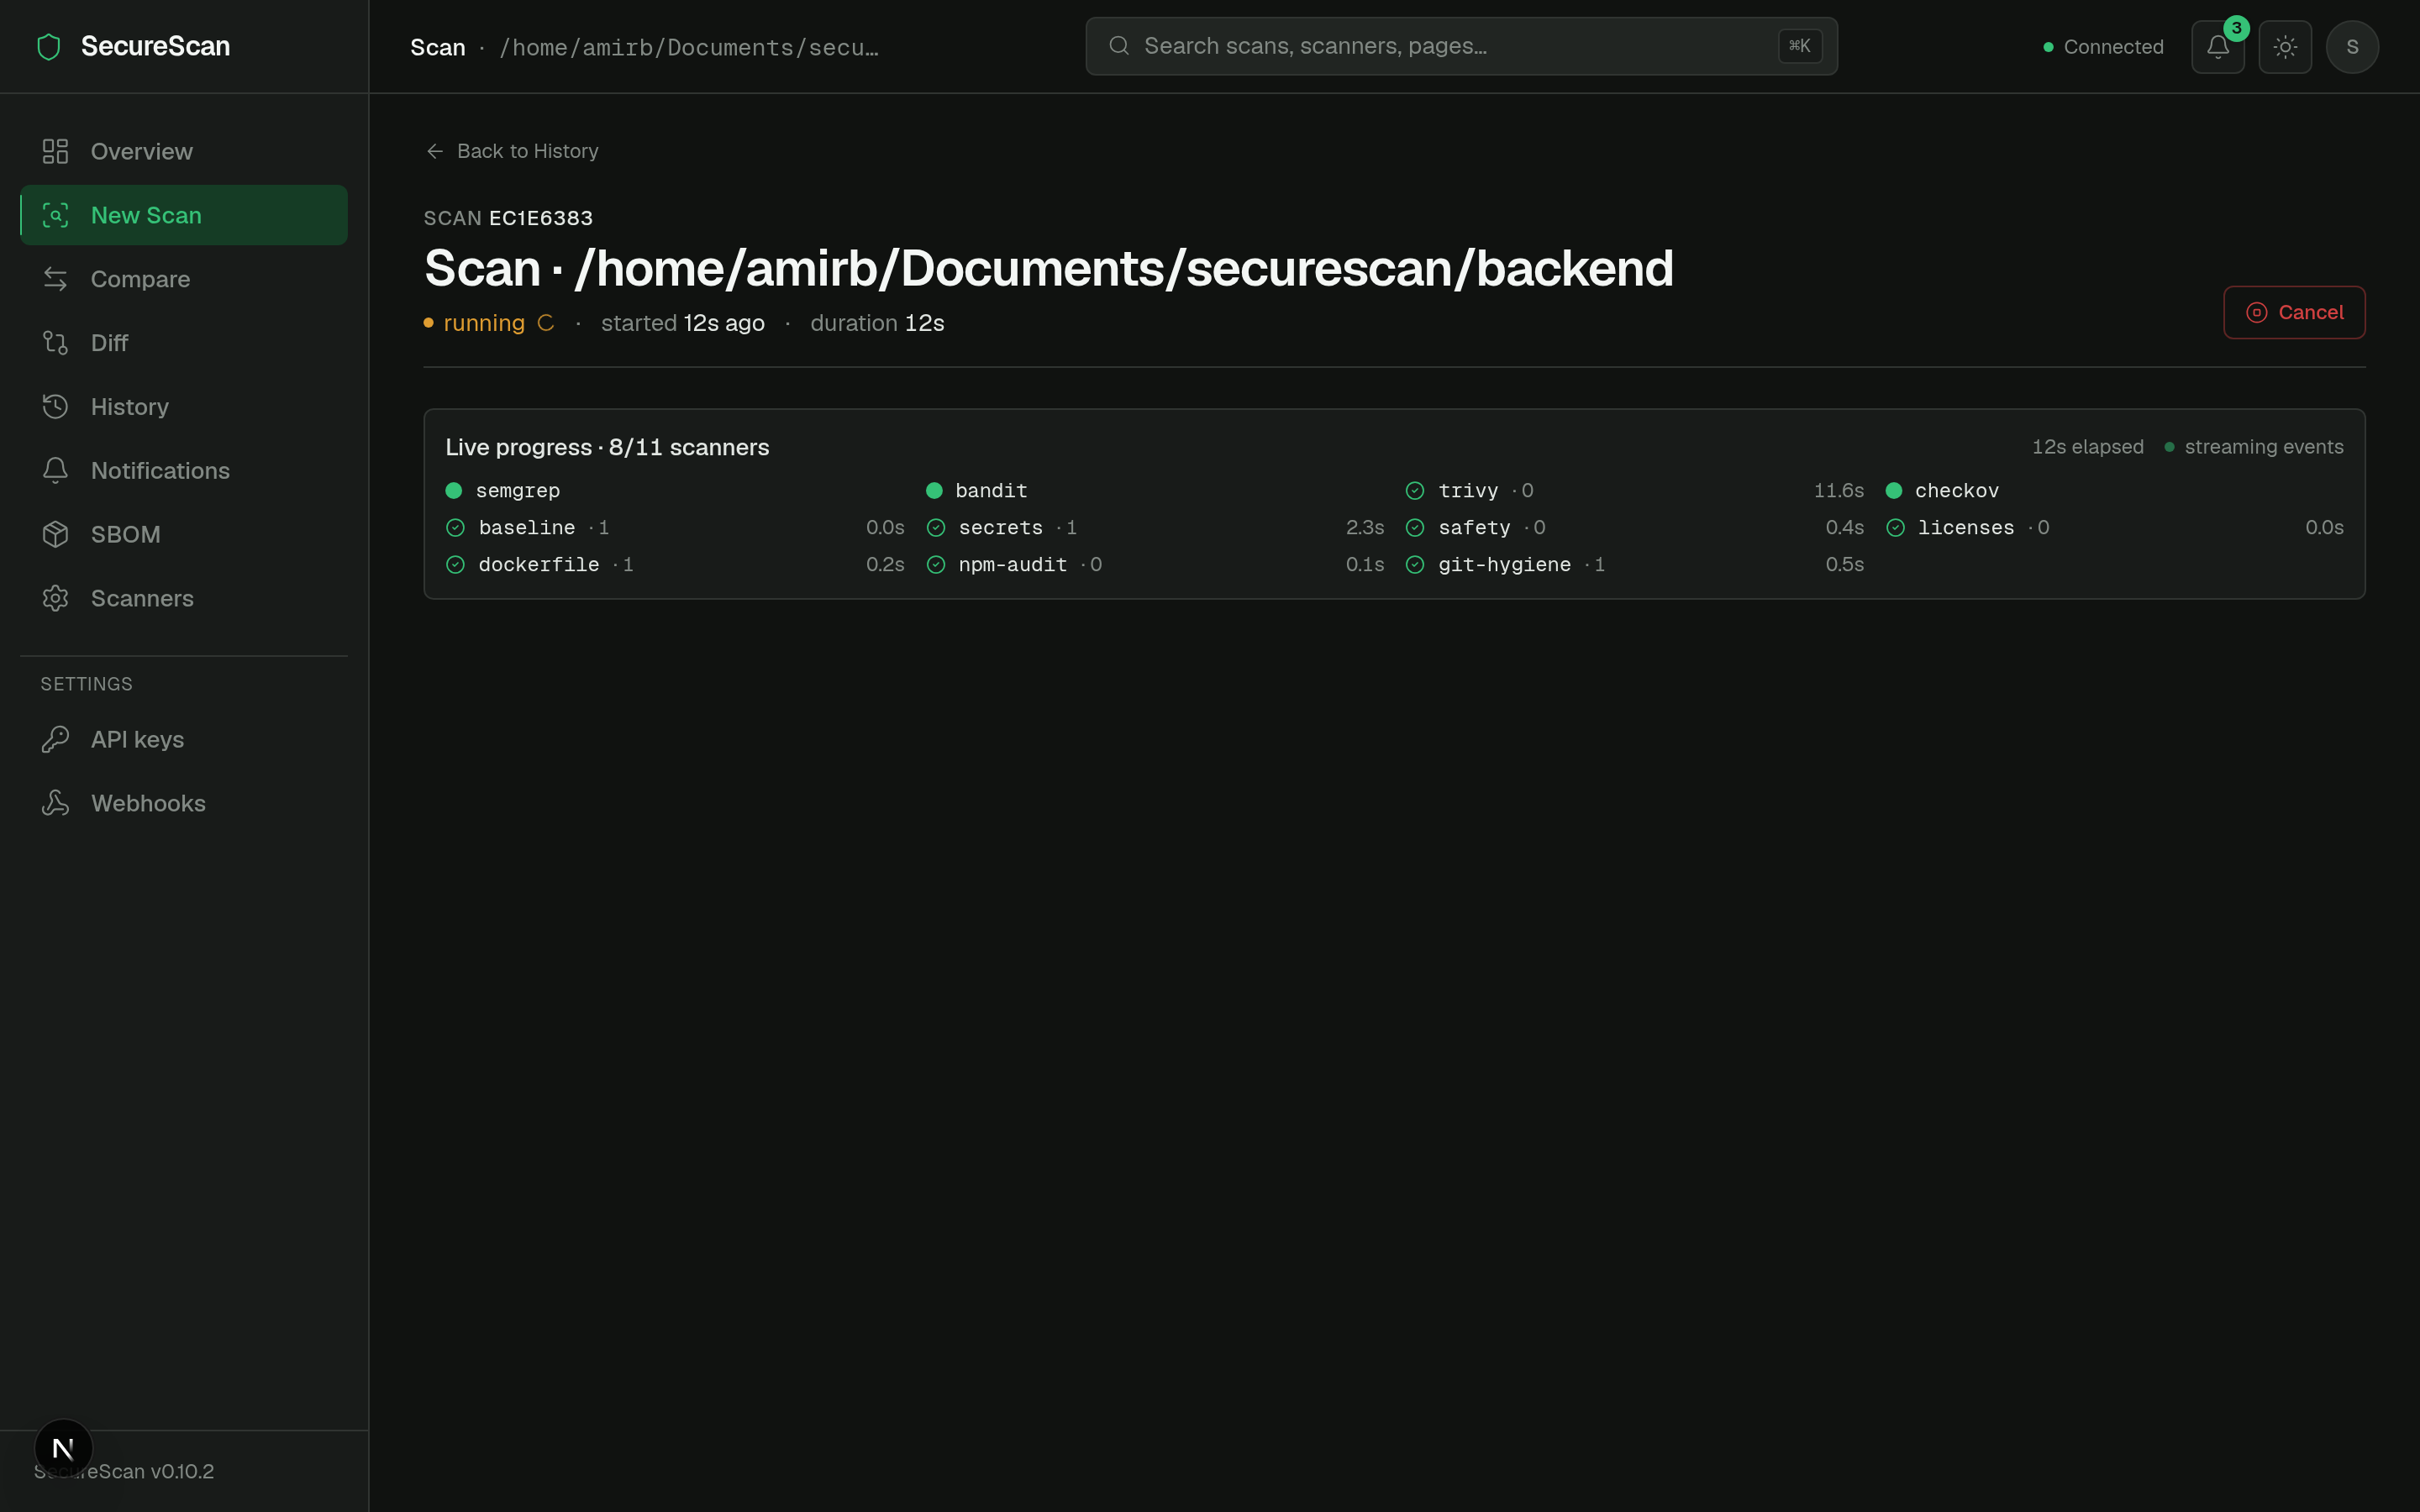This screenshot has height=1512, width=2420.
Task: Navigate to History in sidebar
Action: (x=184, y=407)
